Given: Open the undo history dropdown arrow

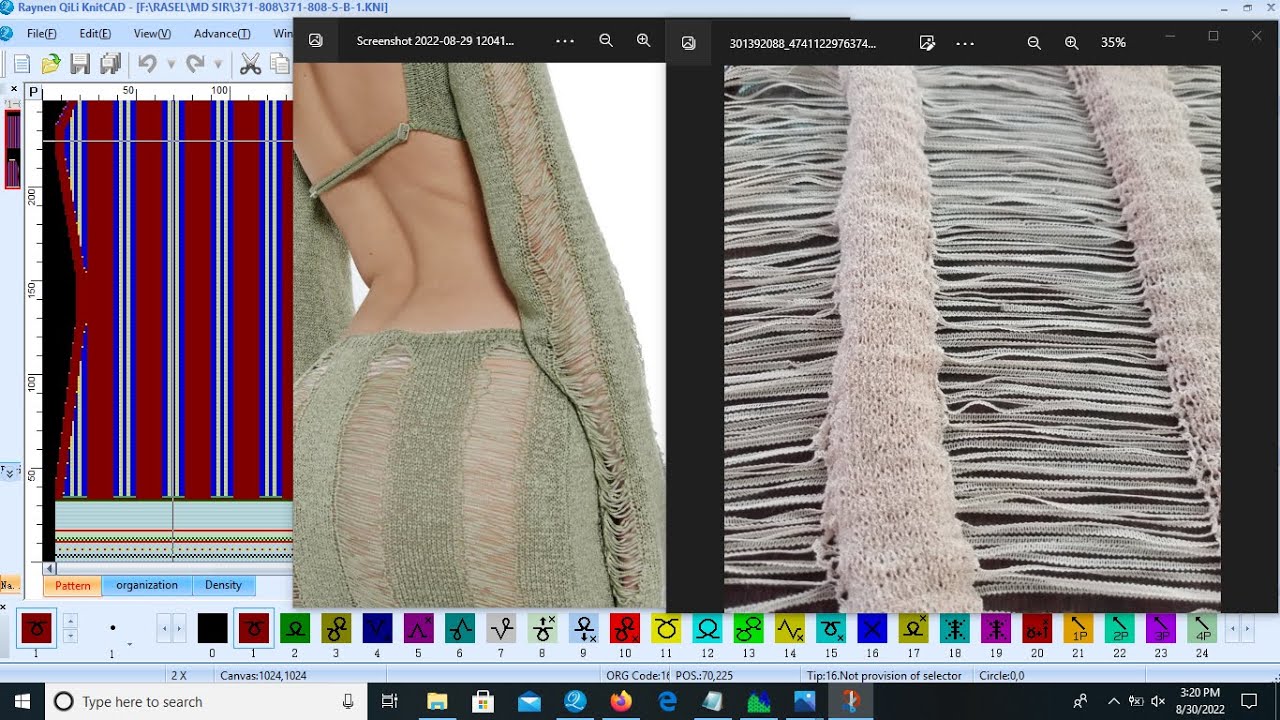Looking at the screenshot, I should coord(170,65).
